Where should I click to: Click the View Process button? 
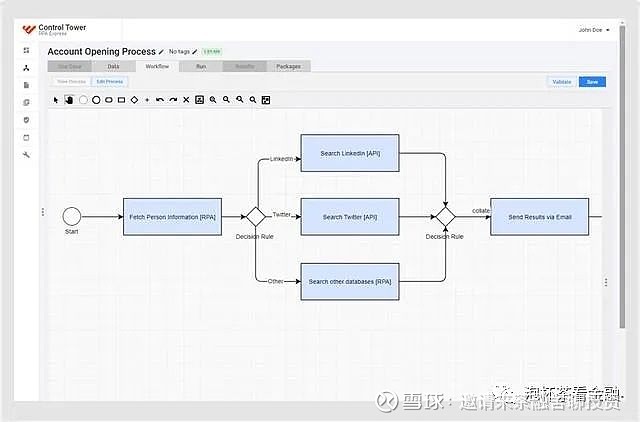71,82
